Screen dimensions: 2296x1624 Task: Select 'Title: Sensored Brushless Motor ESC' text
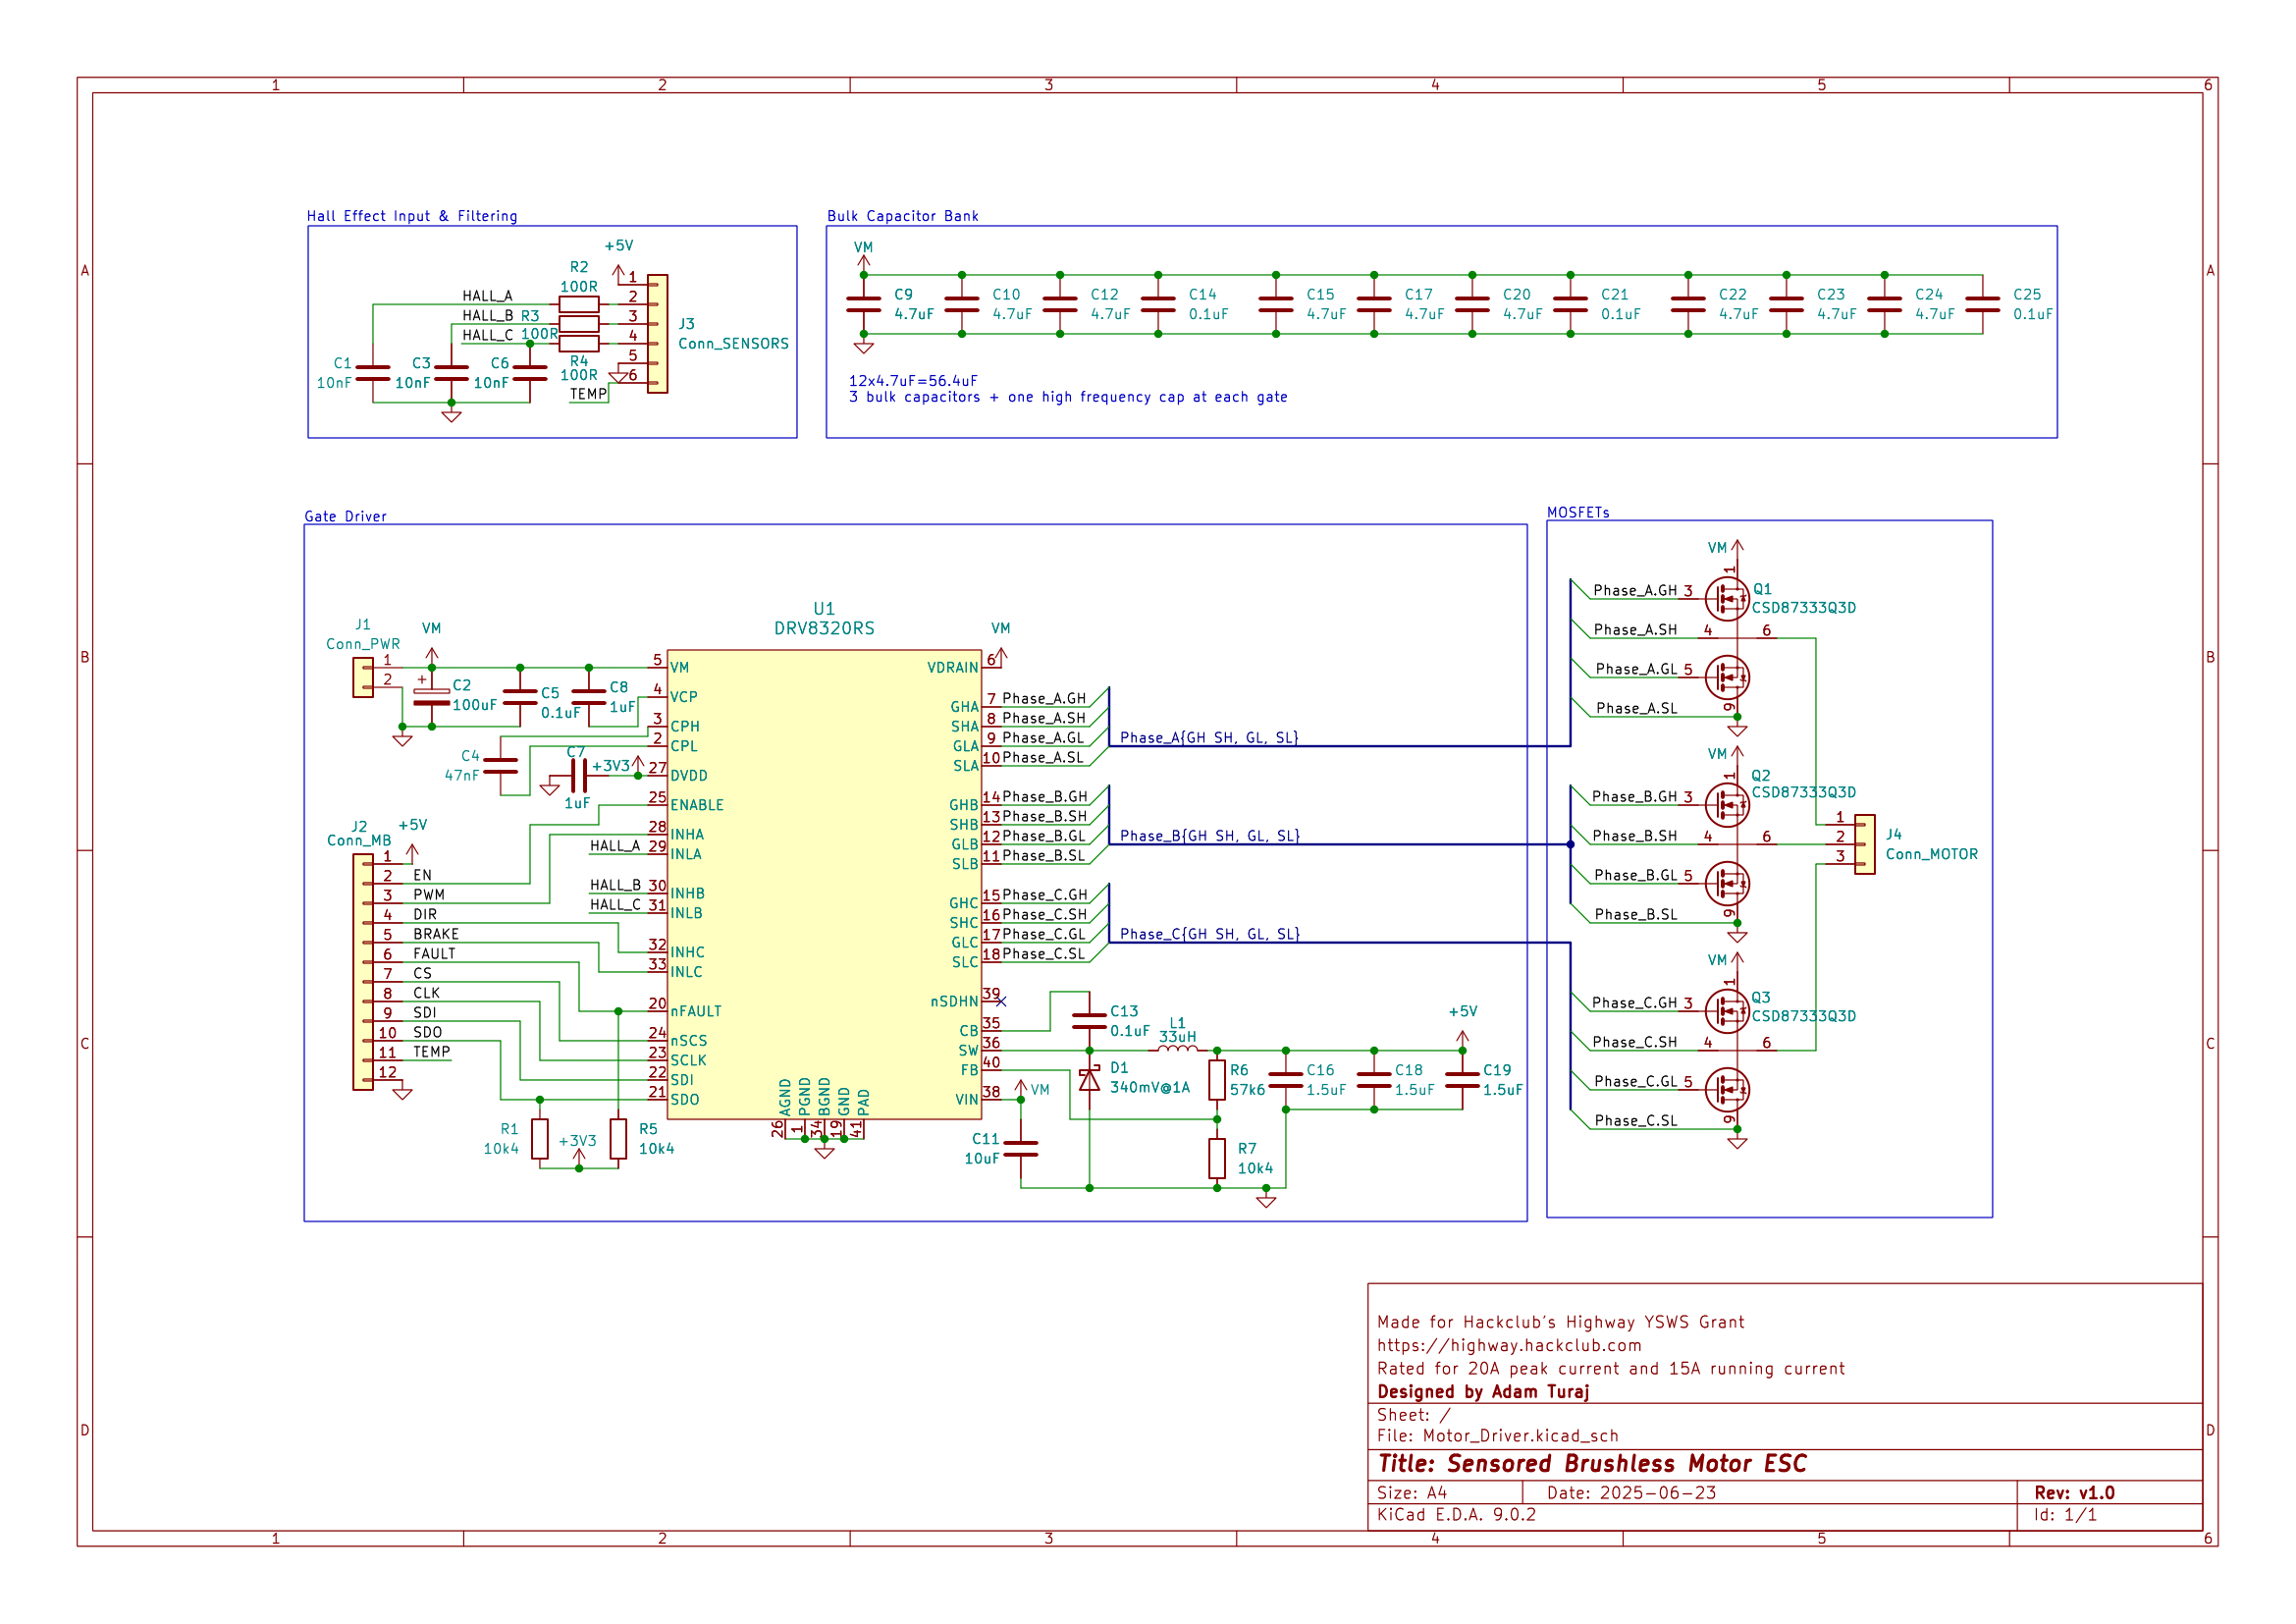[x=1592, y=1464]
